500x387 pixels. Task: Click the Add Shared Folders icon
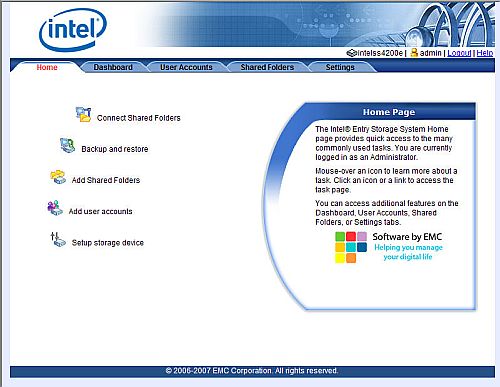point(58,177)
